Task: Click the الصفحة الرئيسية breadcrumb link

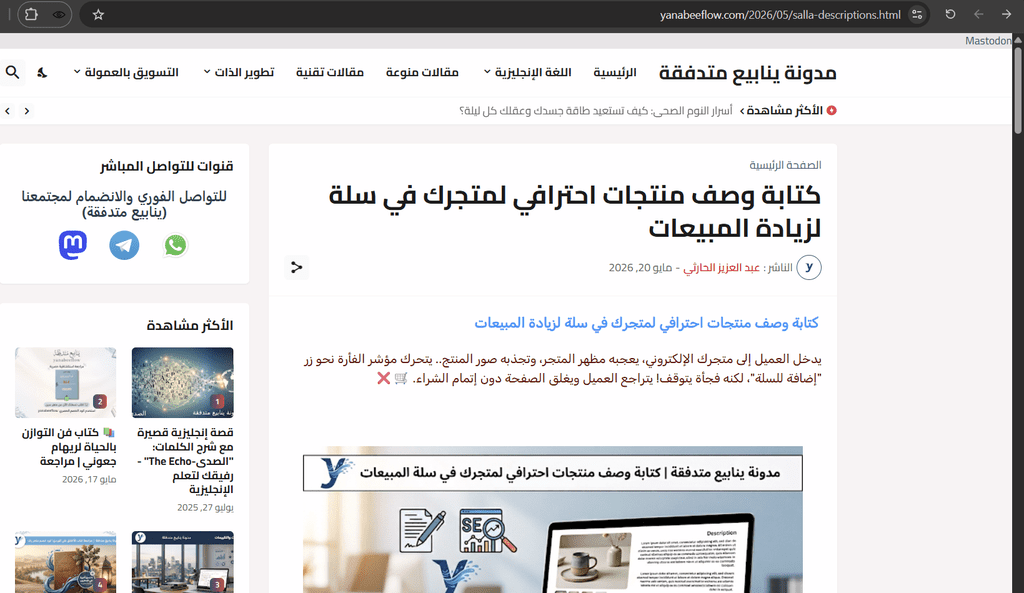Action: [x=785, y=165]
